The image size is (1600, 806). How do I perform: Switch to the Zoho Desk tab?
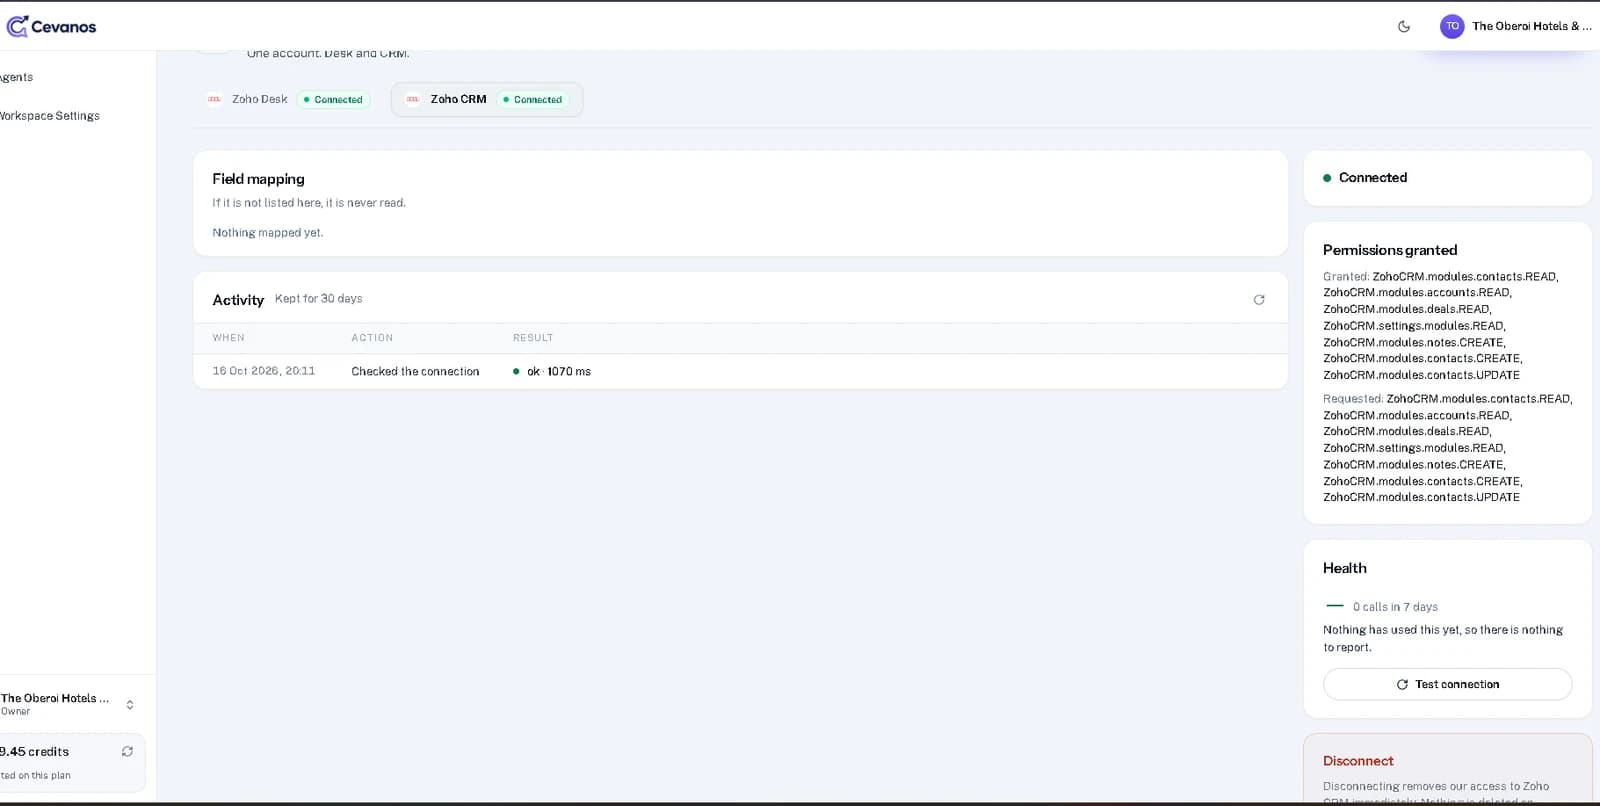(x=287, y=99)
